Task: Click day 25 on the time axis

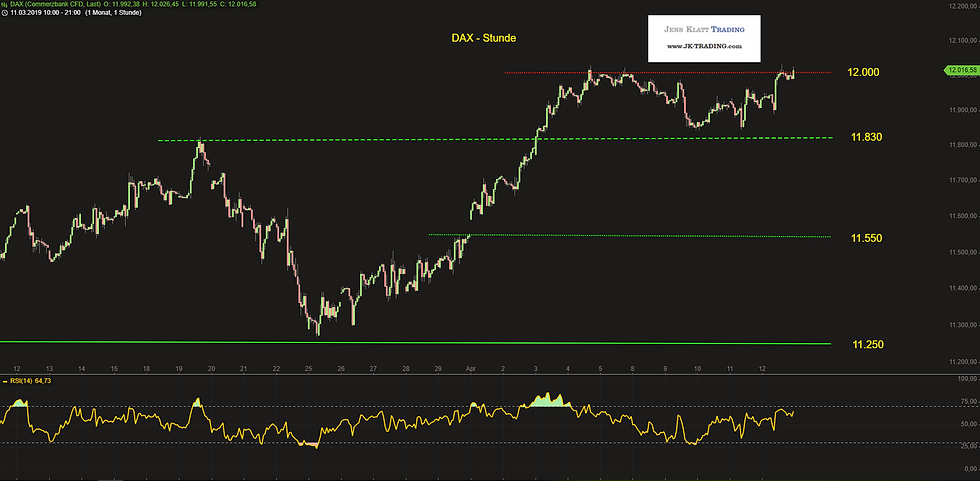Action: [308, 369]
